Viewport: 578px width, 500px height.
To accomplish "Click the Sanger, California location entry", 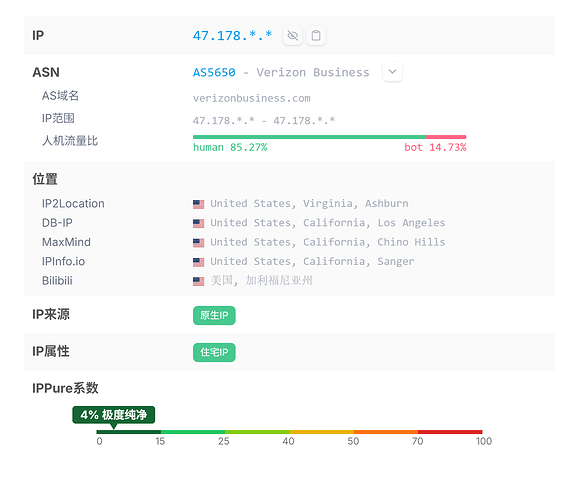I will [x=312, y=261].
